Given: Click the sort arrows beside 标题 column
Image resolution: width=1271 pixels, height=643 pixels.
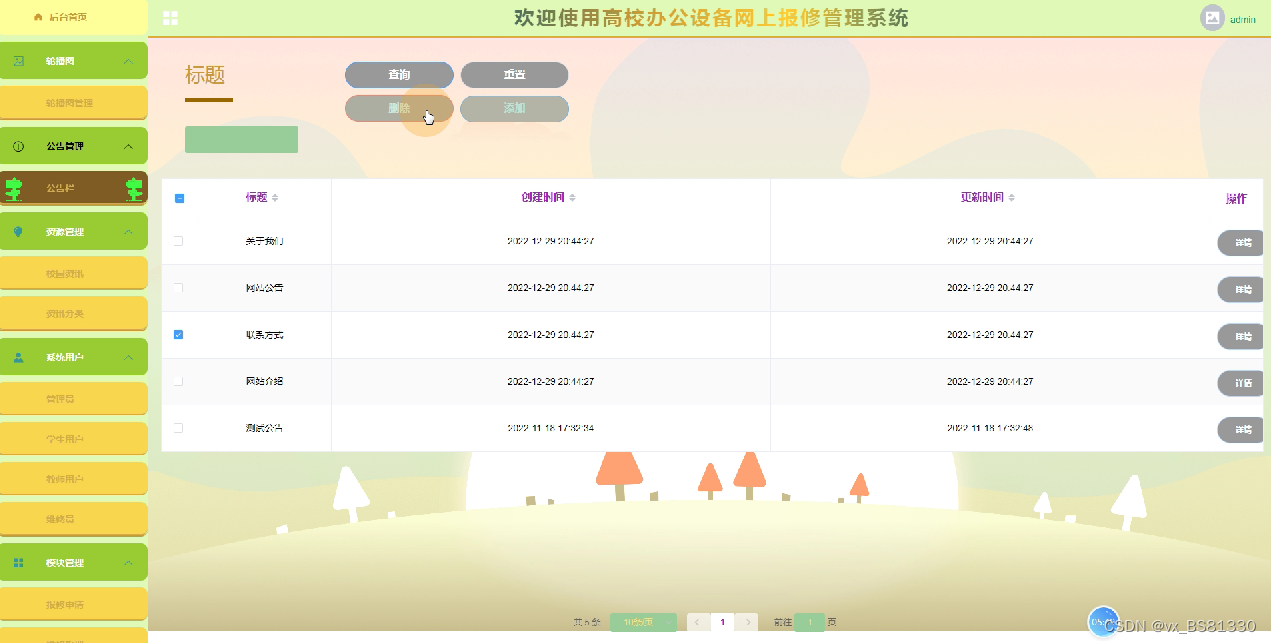Looking at the screenshot, I should pyautogui.click(x=275, y=198).
